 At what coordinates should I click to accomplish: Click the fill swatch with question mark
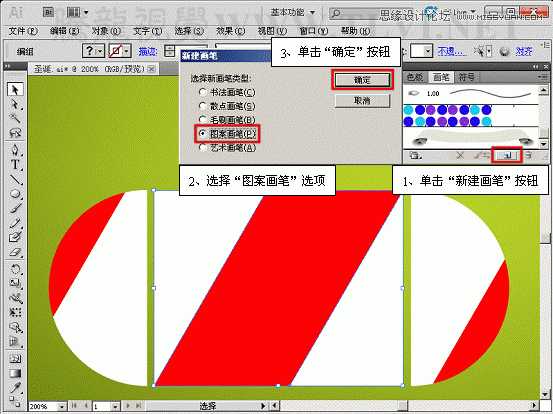click(90, 51)
